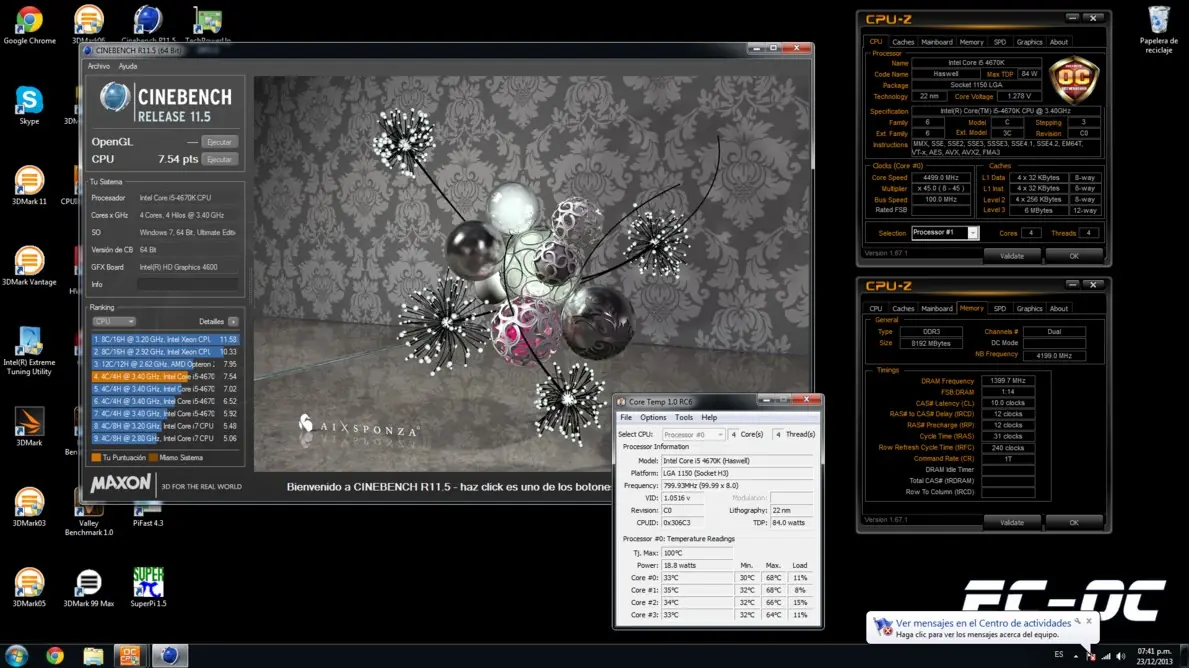Launch Skype from the desktop

(29, 105)
